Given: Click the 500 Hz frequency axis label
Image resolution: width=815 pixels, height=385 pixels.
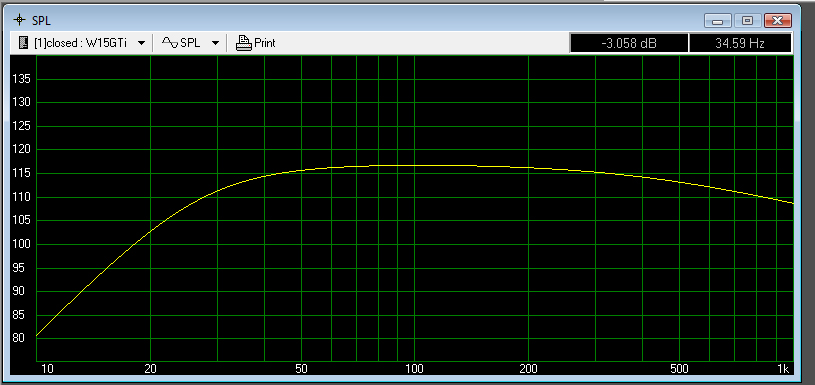Looking at the screenshot, I should tap(679, 369).
